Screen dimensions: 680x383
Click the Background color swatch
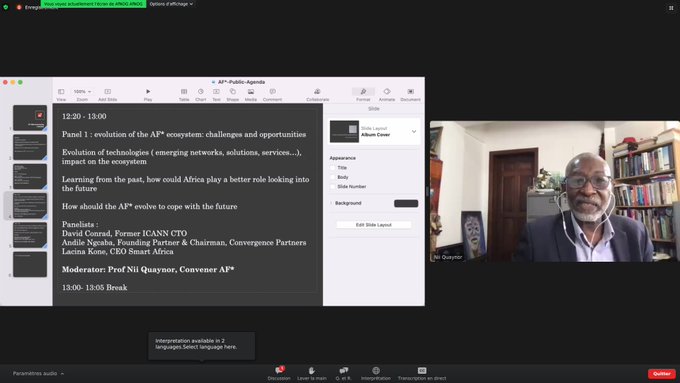pos(406,203)
